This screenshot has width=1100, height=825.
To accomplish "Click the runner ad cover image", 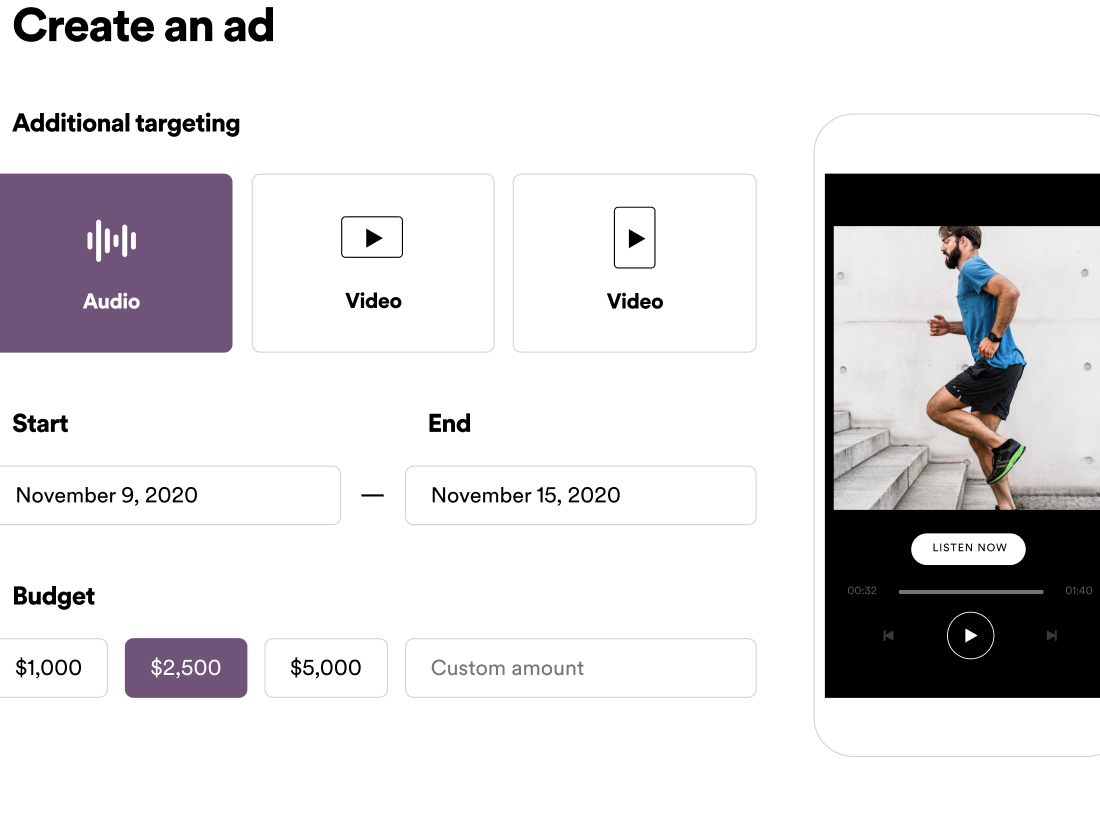I will pyautogui.click(x=966, y=368).
